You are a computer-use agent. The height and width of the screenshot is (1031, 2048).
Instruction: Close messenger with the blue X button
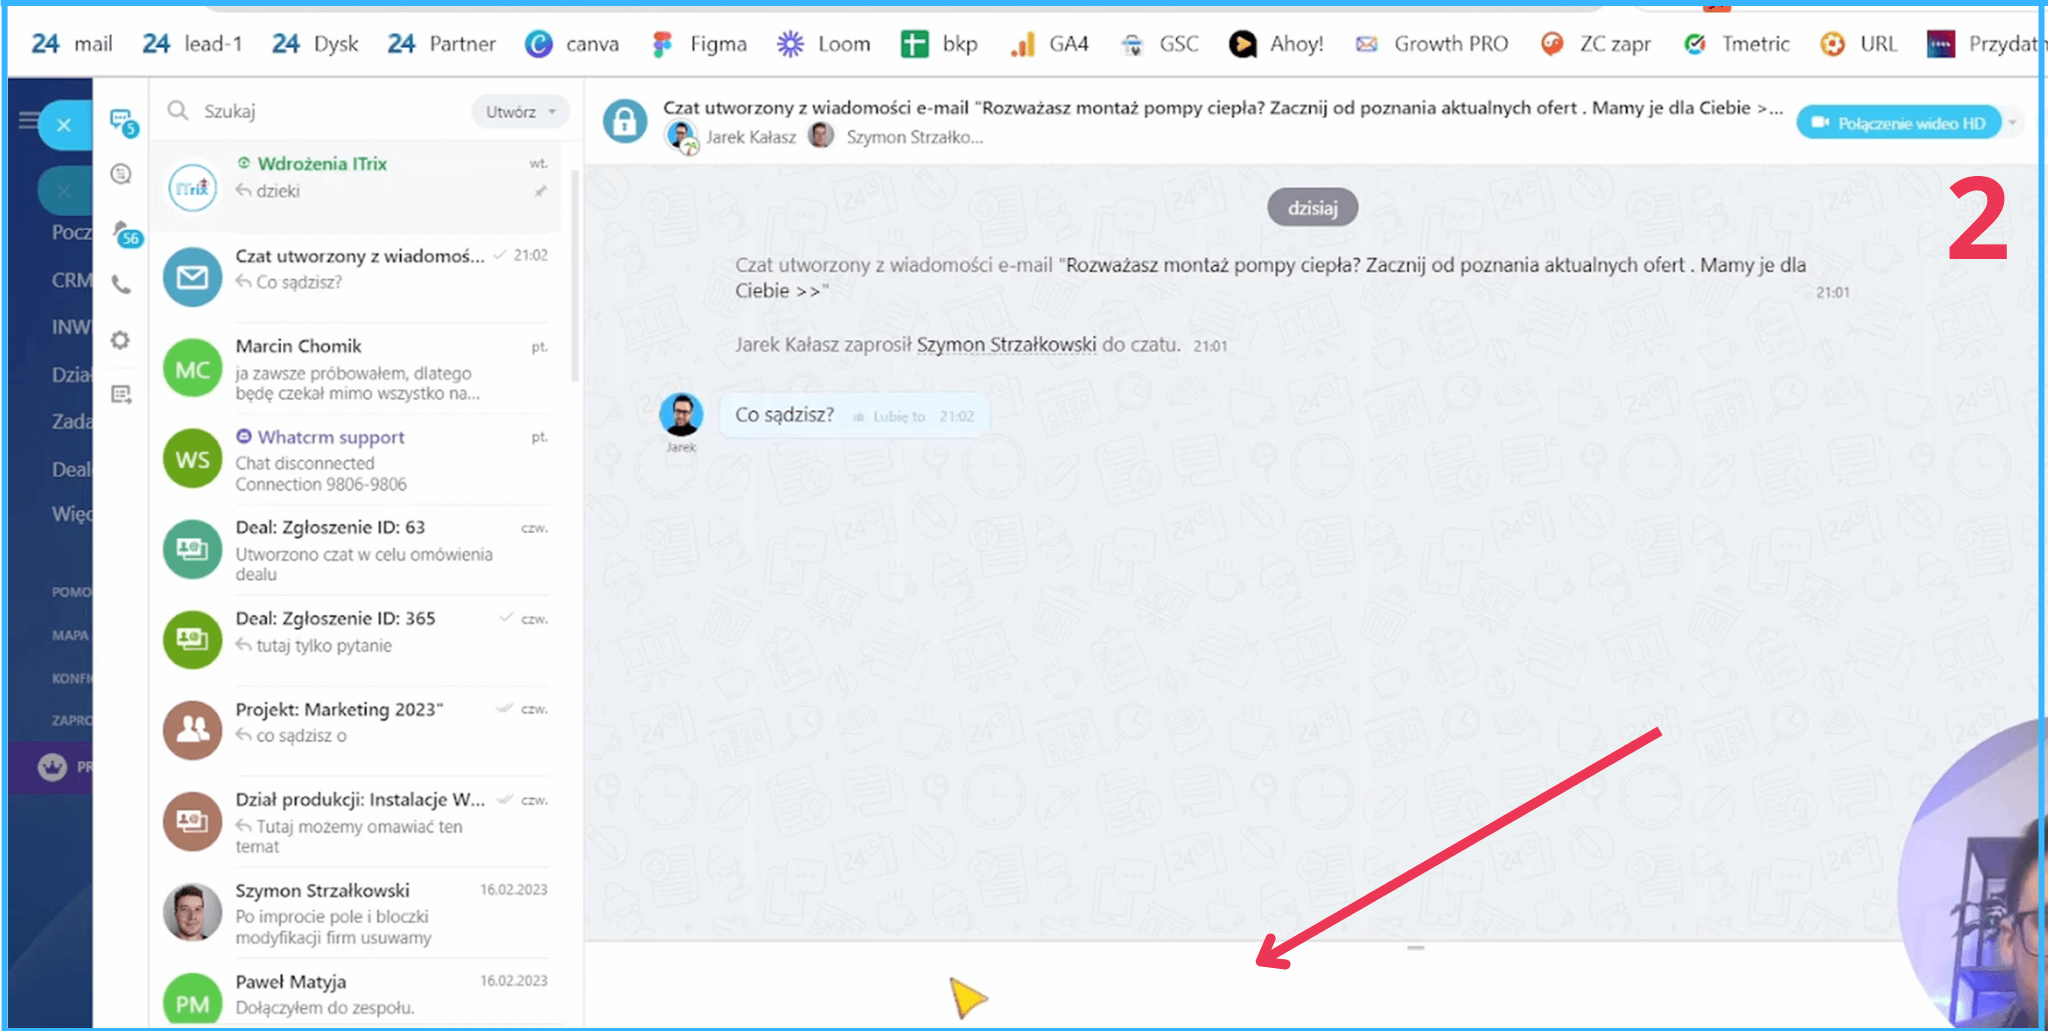coord(64,125)
